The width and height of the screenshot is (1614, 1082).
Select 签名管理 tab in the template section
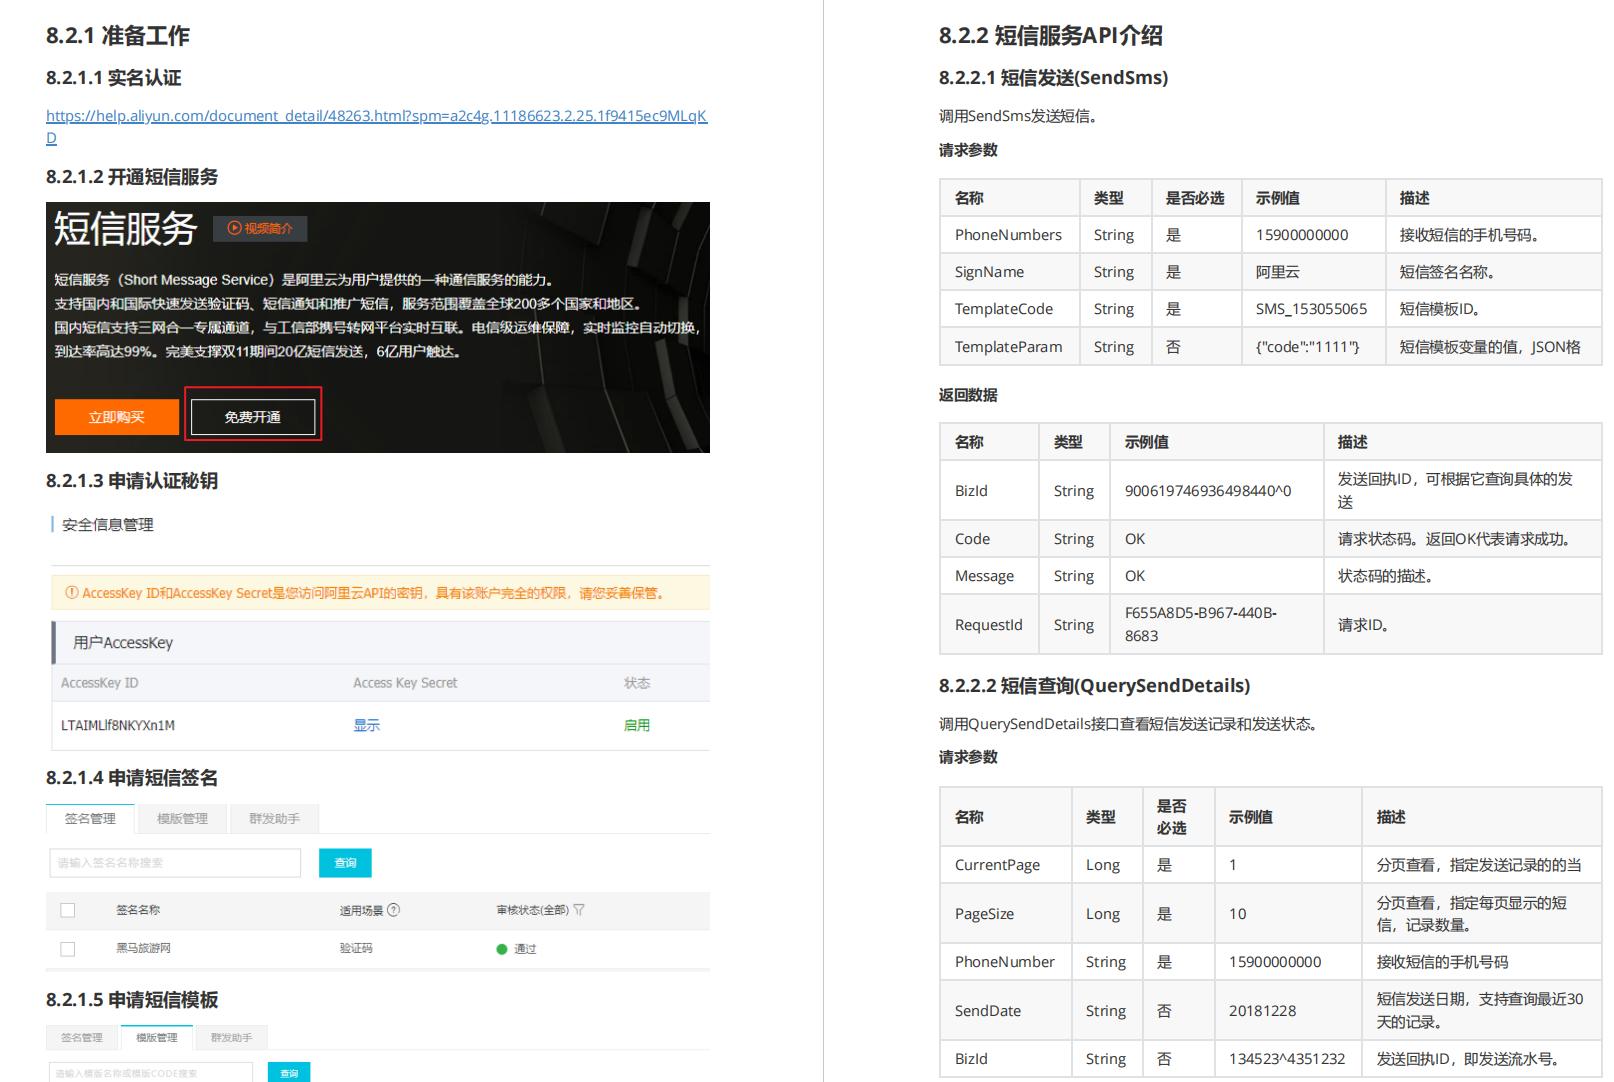82,1038
